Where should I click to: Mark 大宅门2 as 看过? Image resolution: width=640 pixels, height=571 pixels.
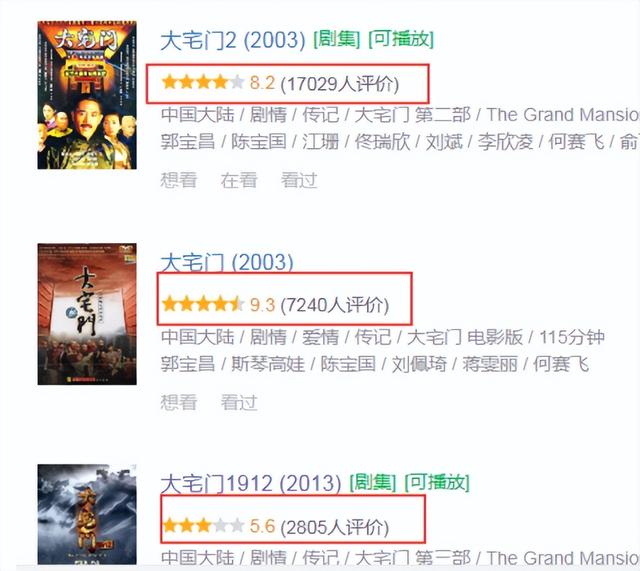click(299, 180)
